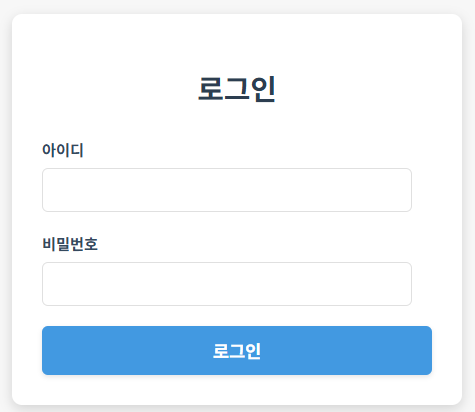Click the 로그인 heading at top
This screenshot has width=475, height=412.
click(237, 89)
